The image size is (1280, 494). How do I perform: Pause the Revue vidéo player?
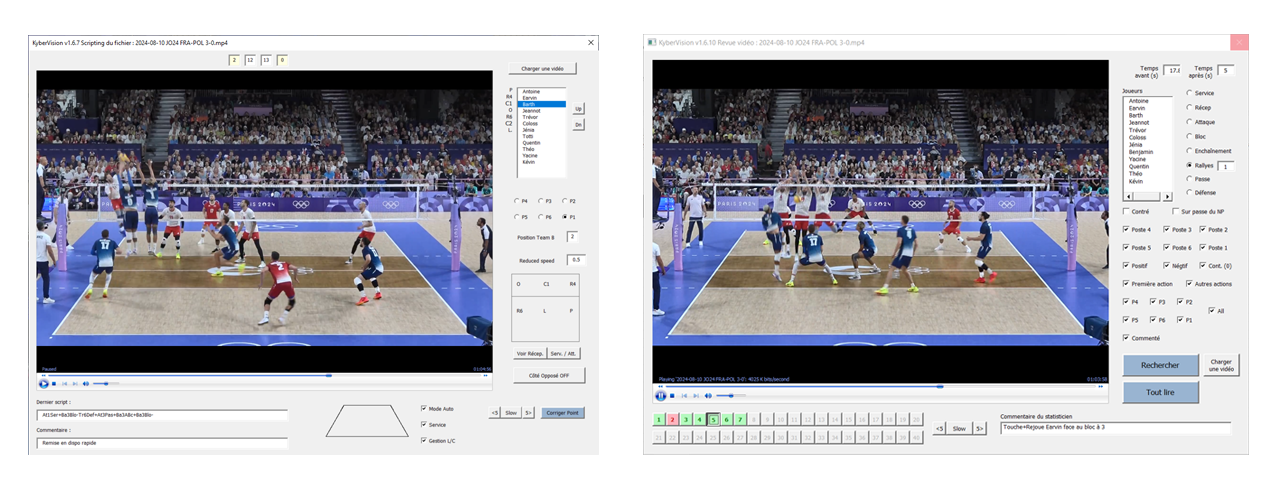(660, 395)
